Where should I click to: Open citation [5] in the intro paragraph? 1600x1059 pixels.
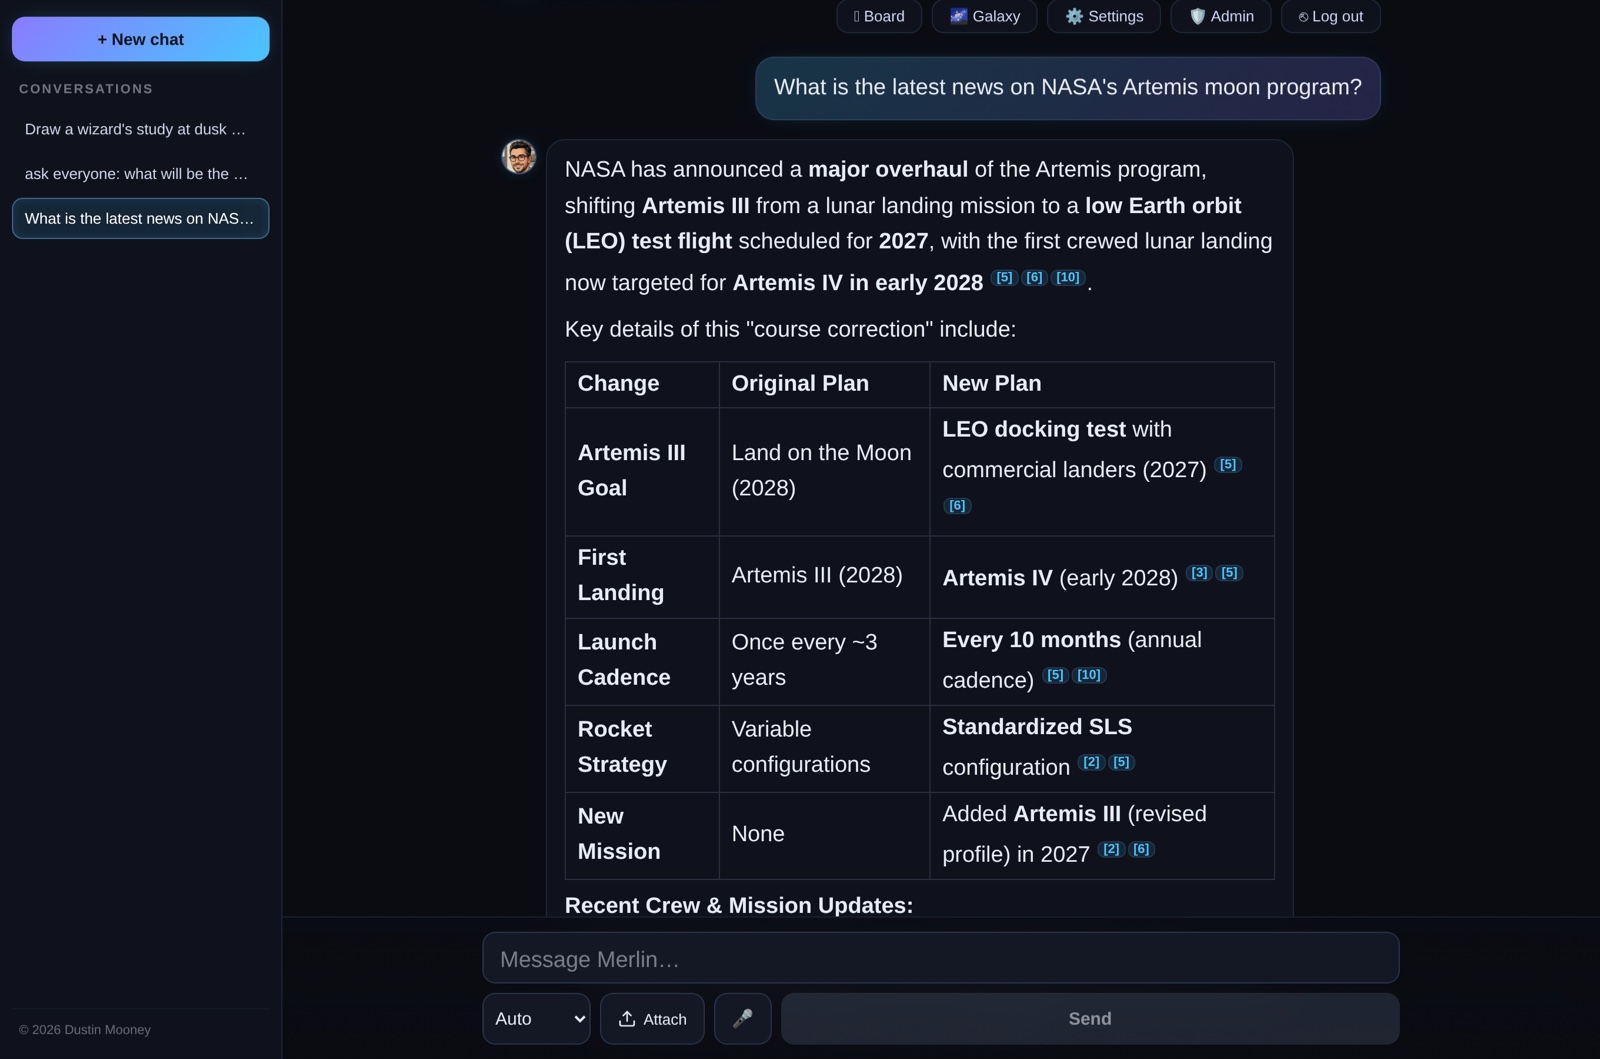pyautogui.click(x=1005, y=277)
